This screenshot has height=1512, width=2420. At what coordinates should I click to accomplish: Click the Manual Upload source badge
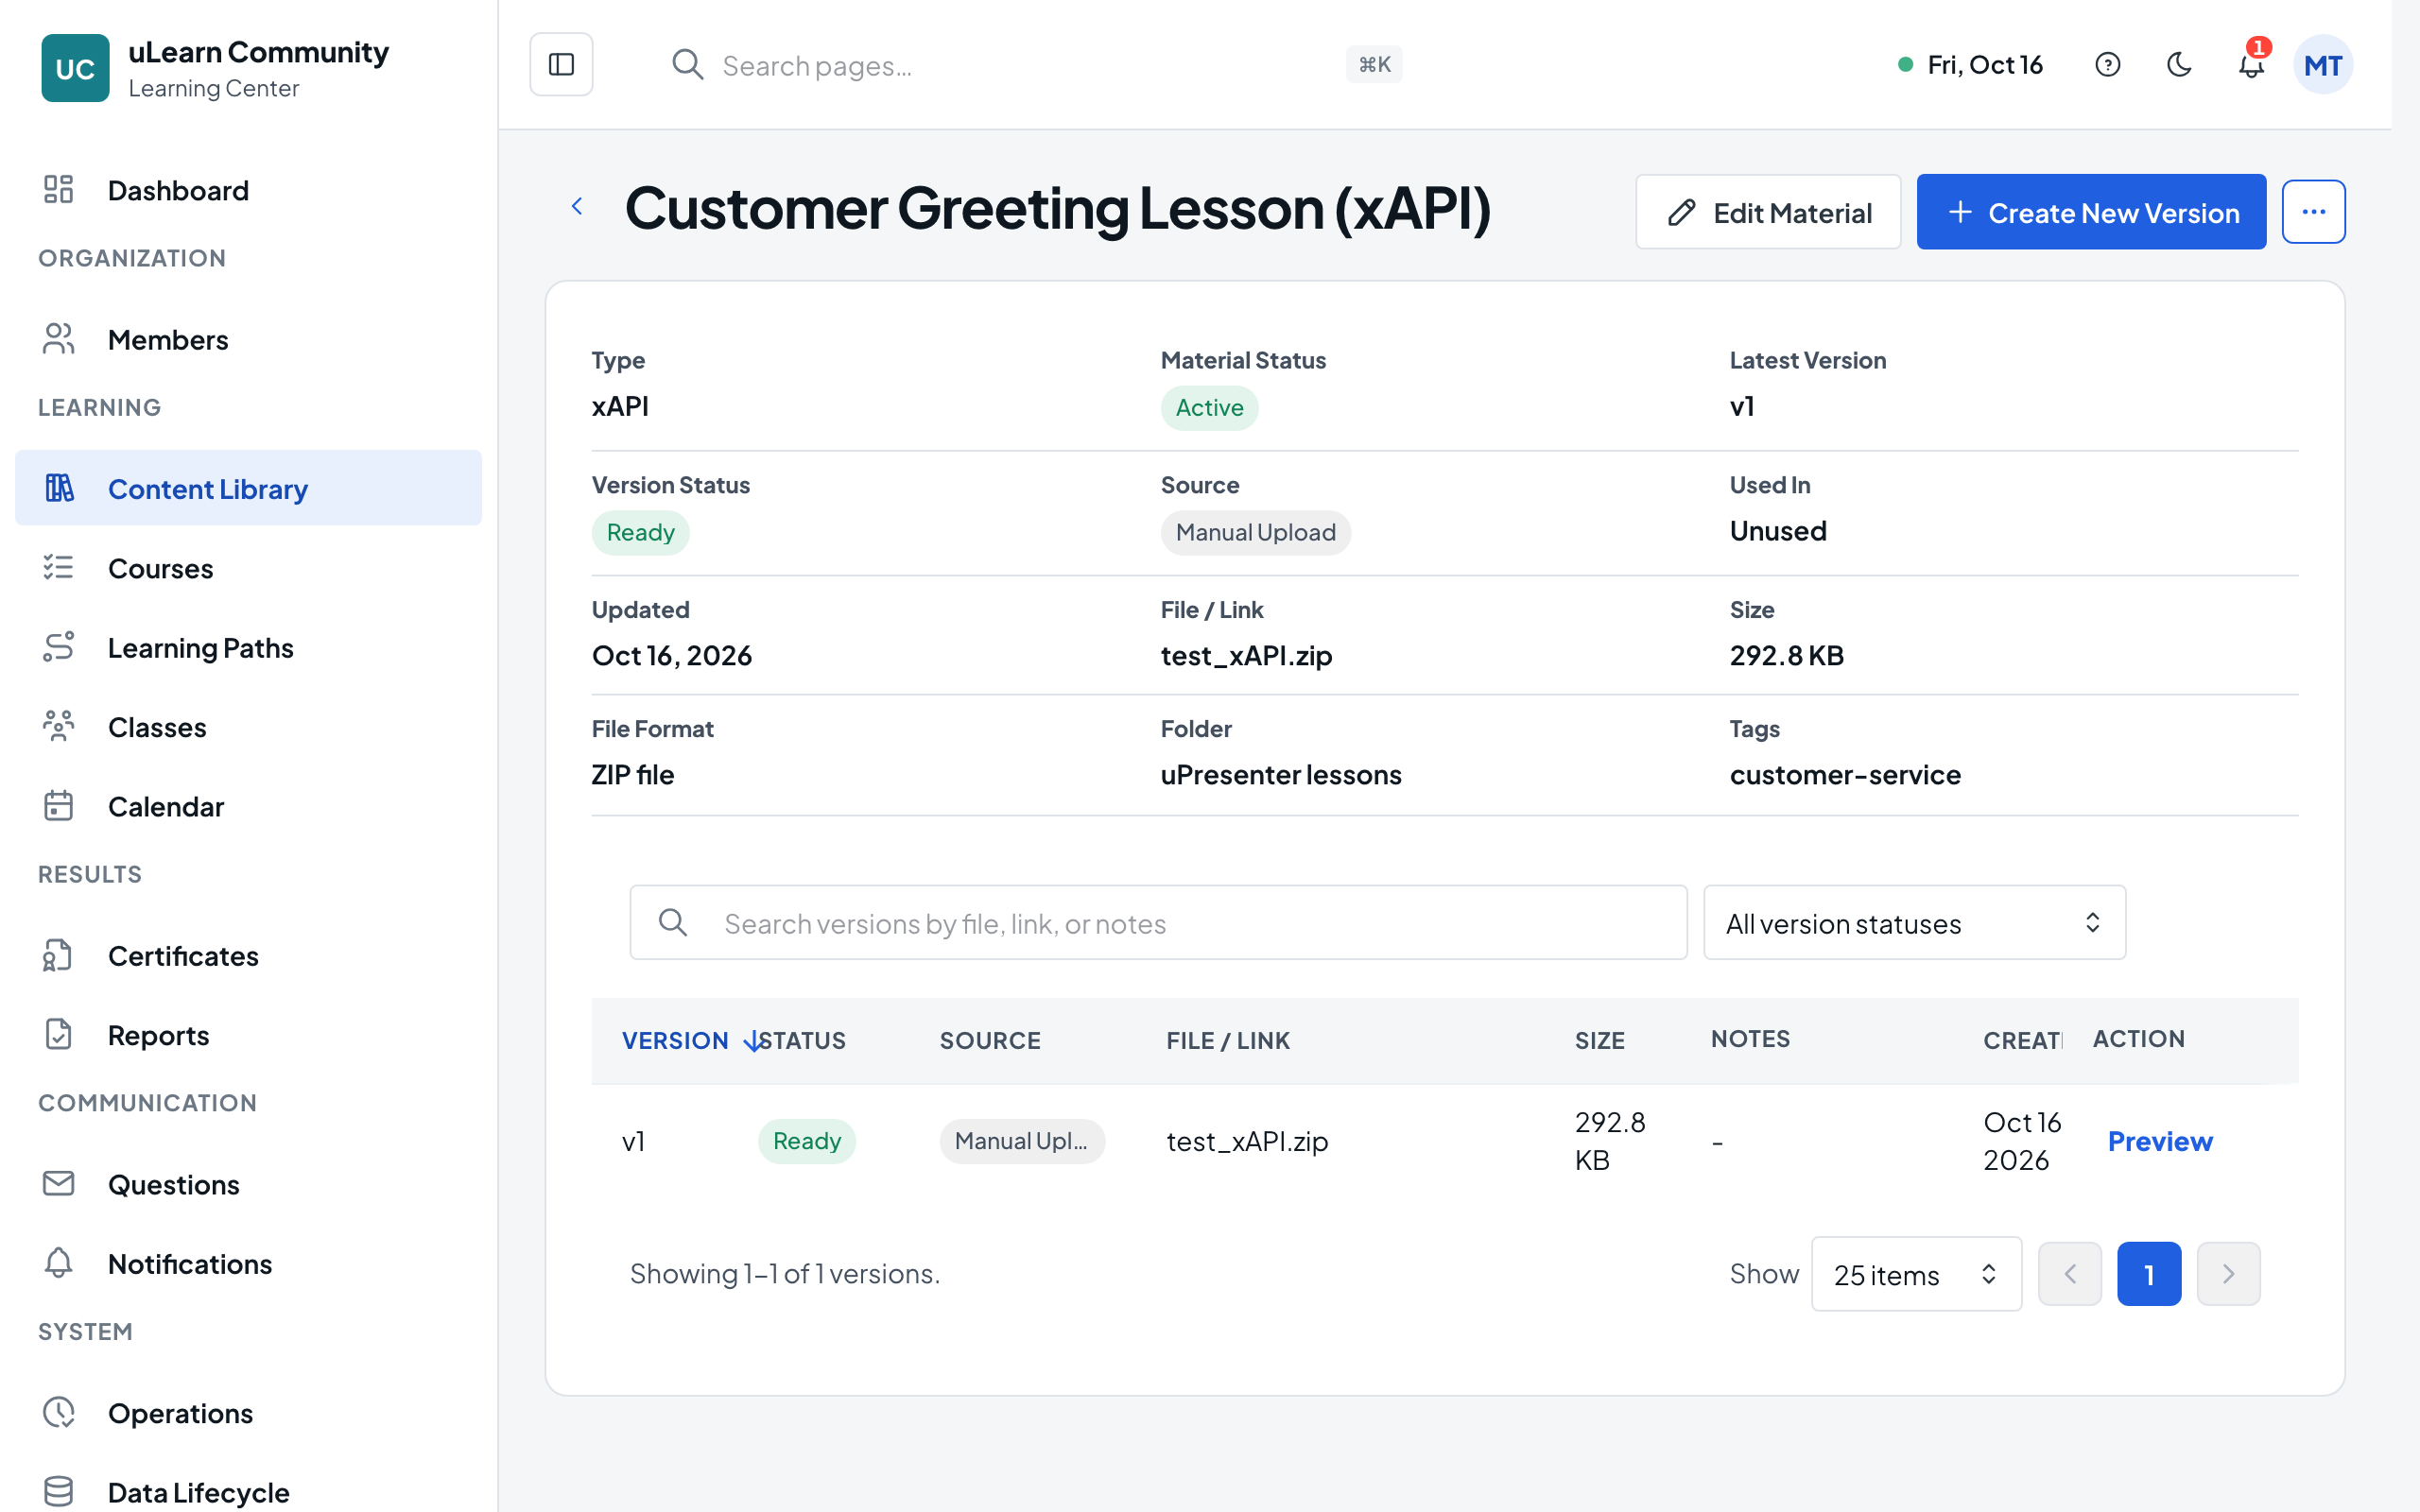pos(1255,532)
